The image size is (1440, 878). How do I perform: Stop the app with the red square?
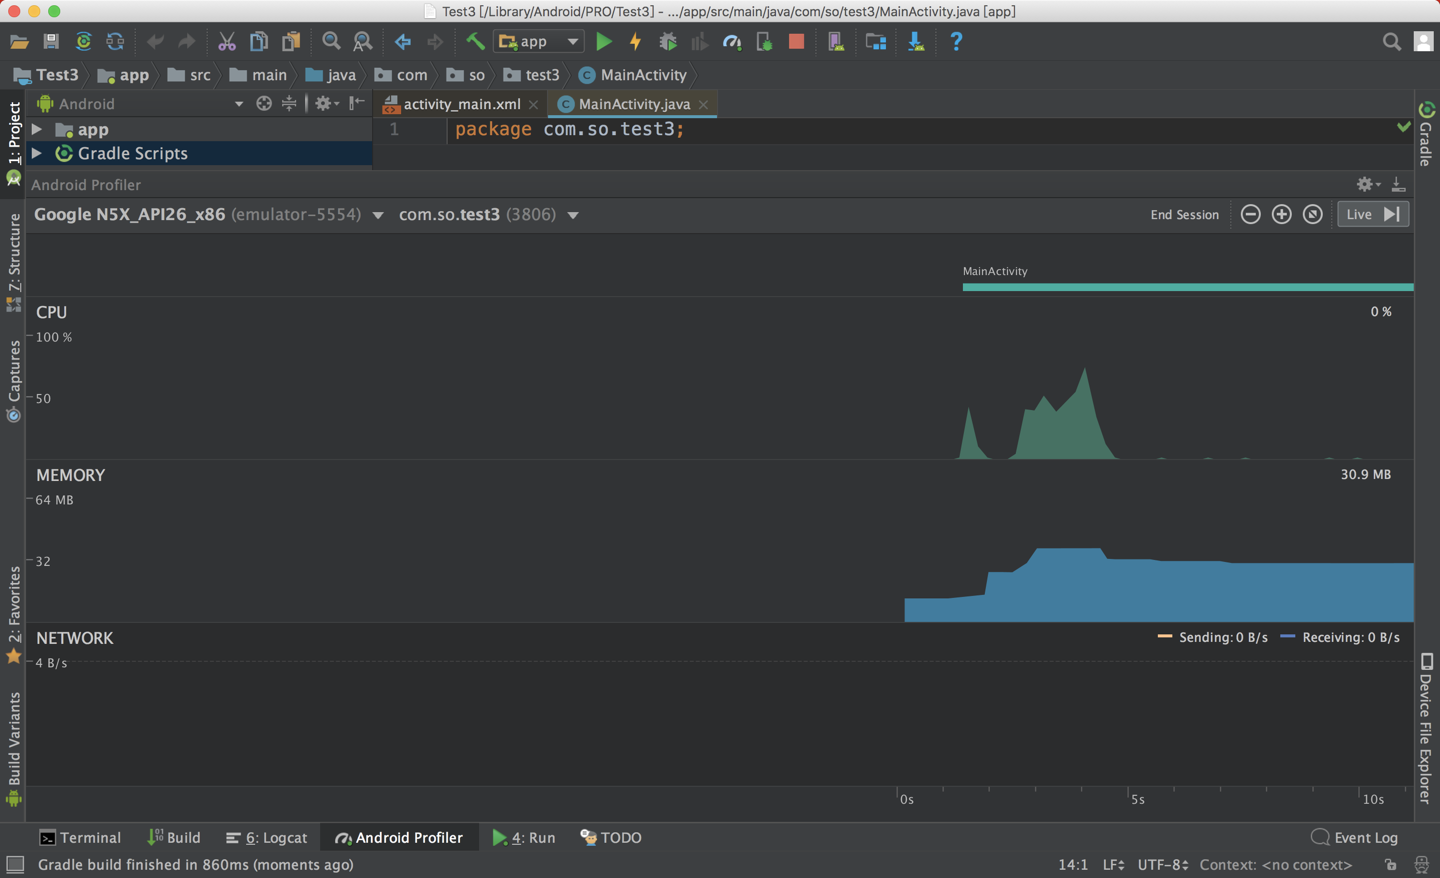796,42
